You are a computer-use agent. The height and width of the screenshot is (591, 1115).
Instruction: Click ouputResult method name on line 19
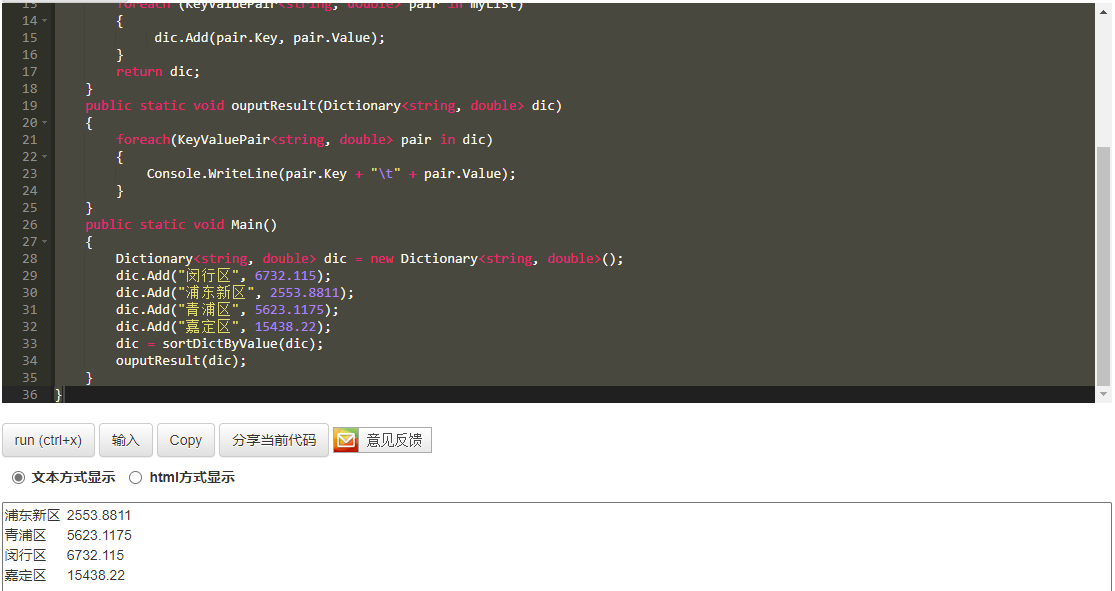pyautogui.click(x=274, y=106)
